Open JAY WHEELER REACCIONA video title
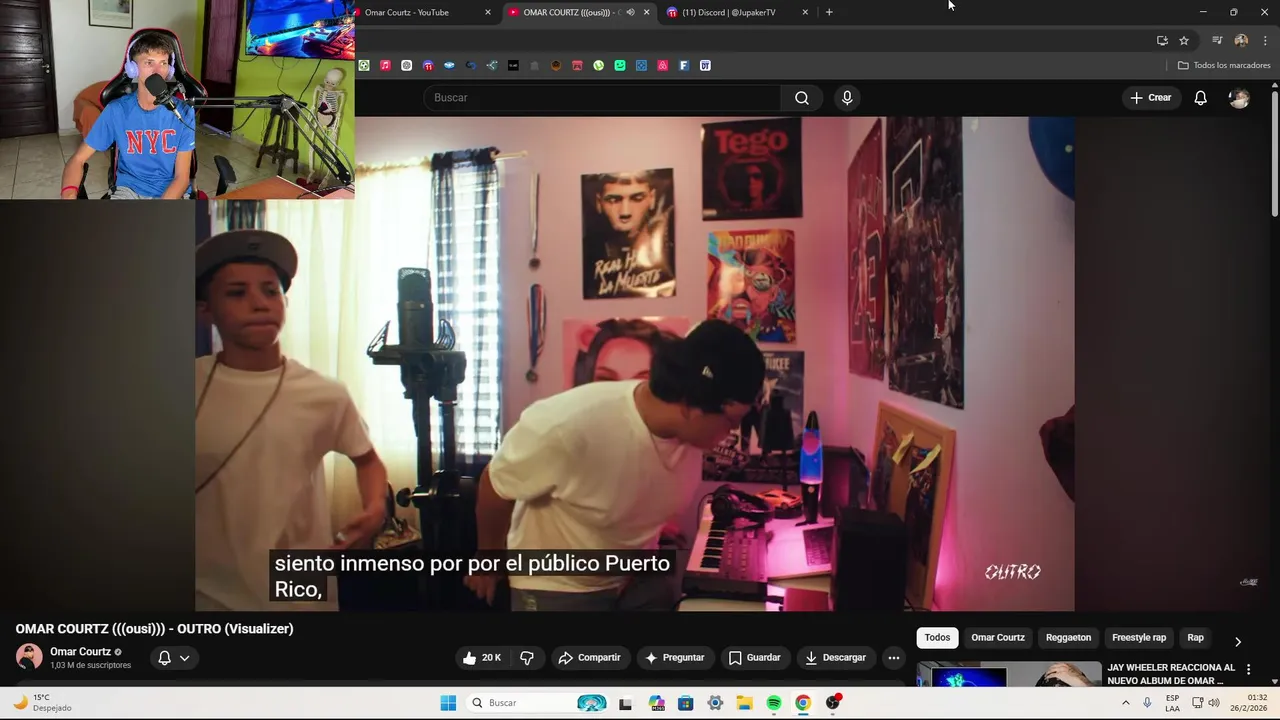The width and height of the screenshot is (1280, 720). [x=1171, y=674]
